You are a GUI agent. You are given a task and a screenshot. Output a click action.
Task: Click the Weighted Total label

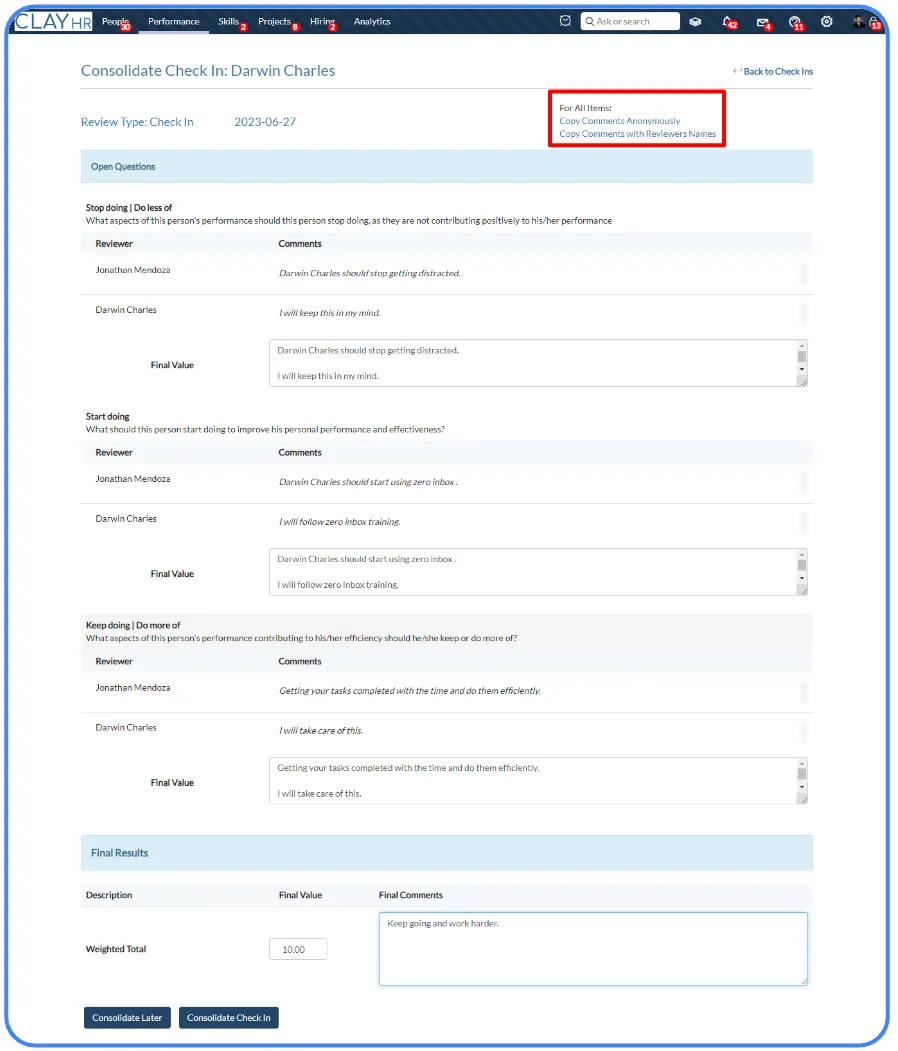(x=116, y=949)
